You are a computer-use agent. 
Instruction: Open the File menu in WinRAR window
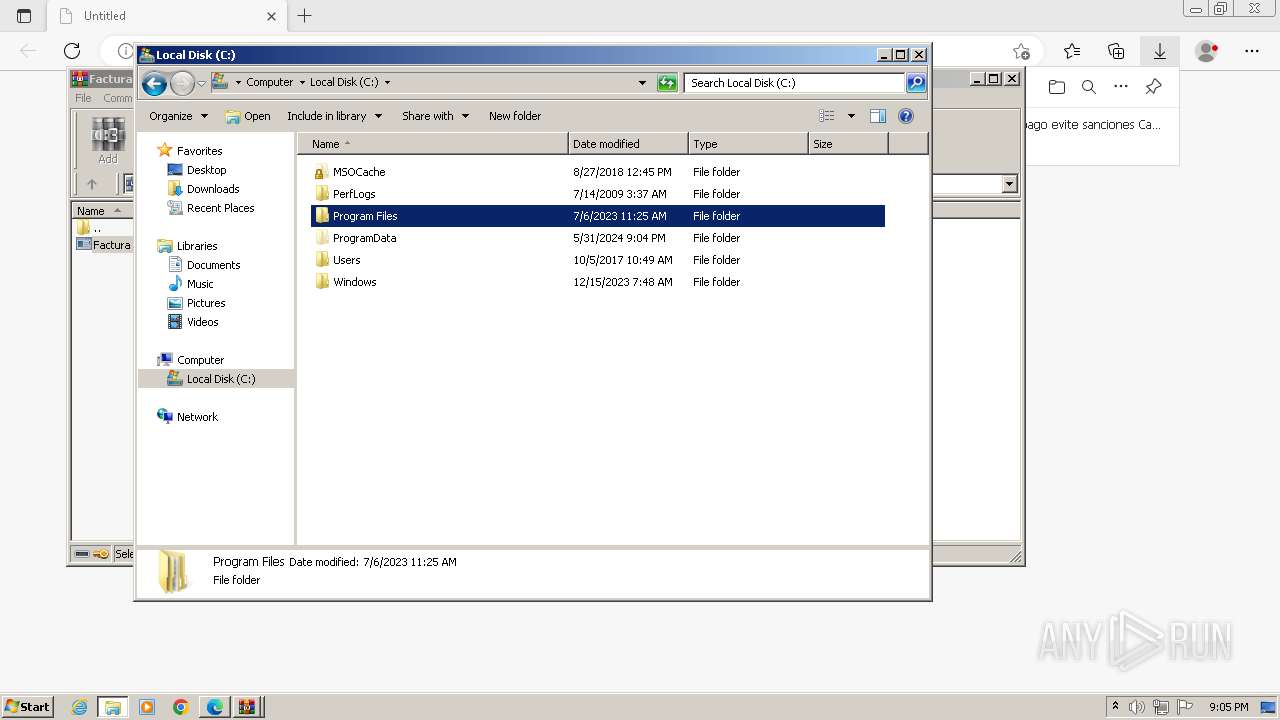click(83, 98)
